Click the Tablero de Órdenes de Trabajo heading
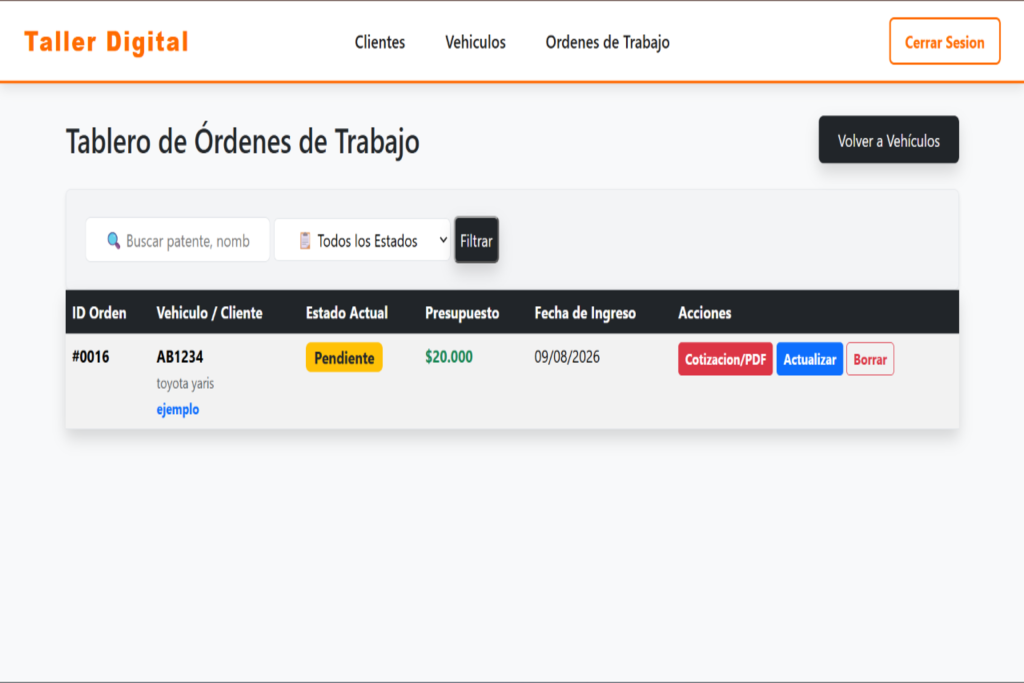The width and height of the screenshot is (1024, 683). 242,141
